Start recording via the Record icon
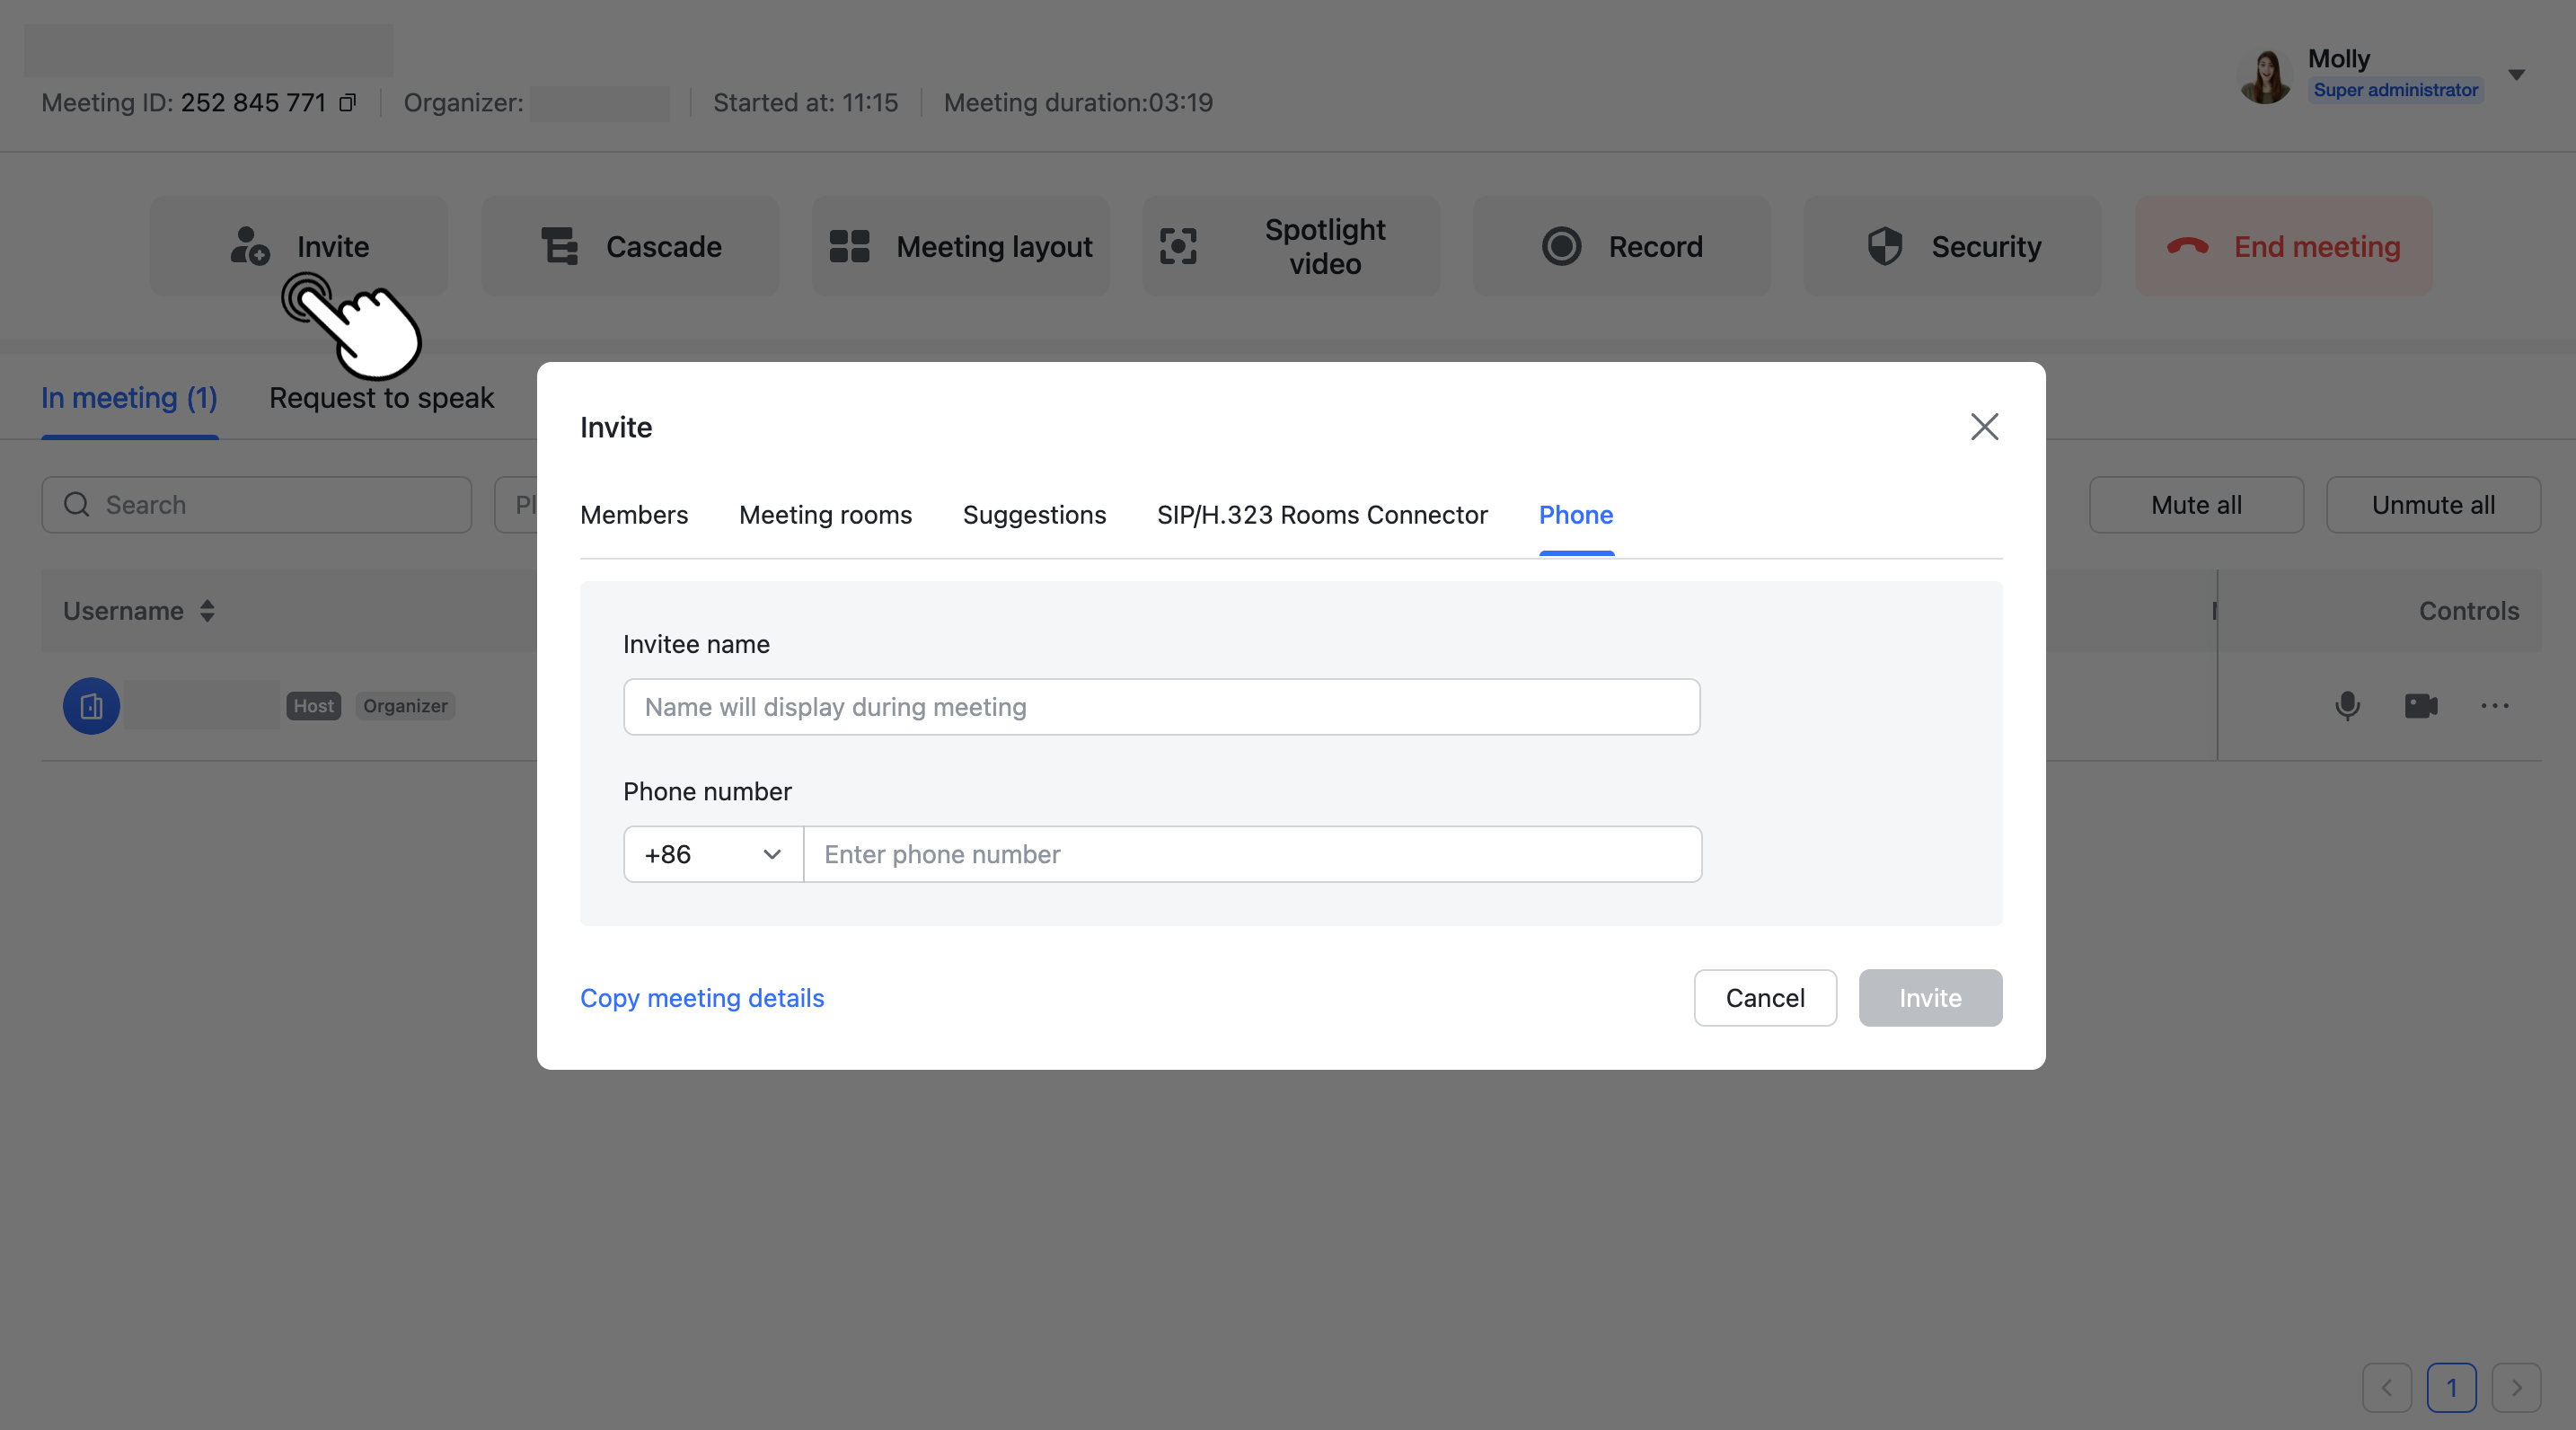The height and width of the screenshot is (1430, 2576). tap(1561, 246)
